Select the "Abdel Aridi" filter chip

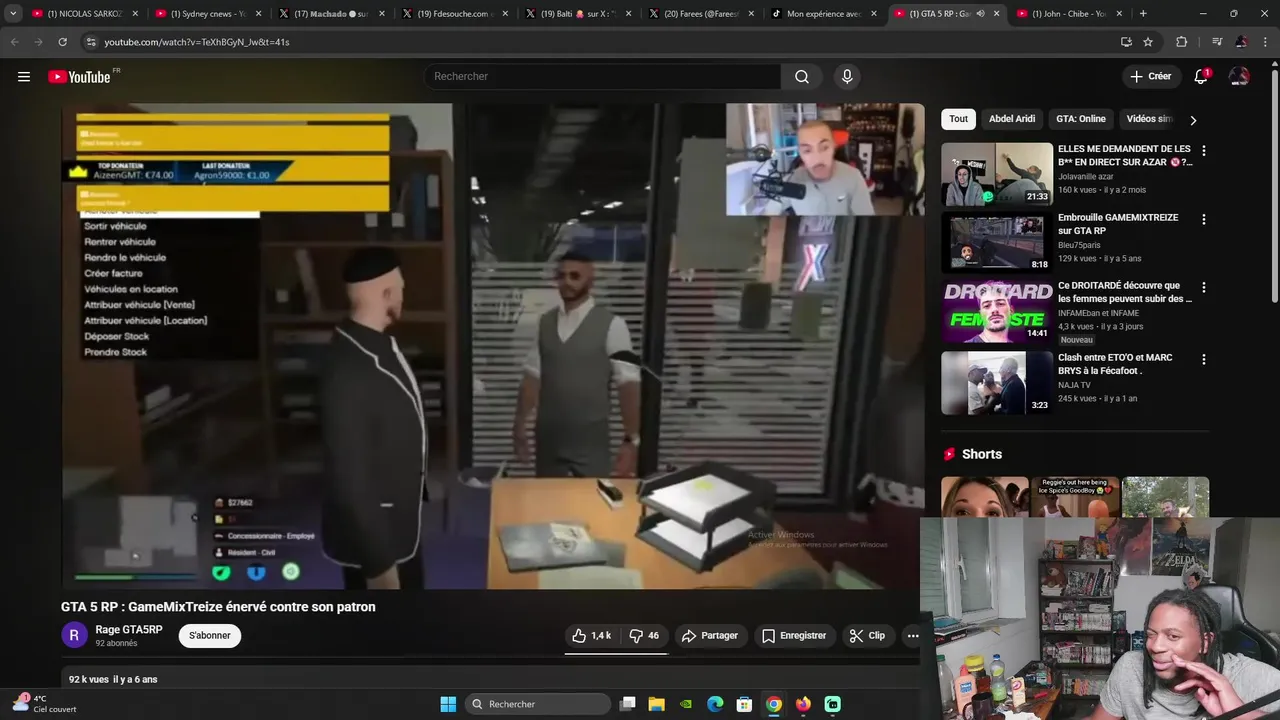coord(1012,119)
